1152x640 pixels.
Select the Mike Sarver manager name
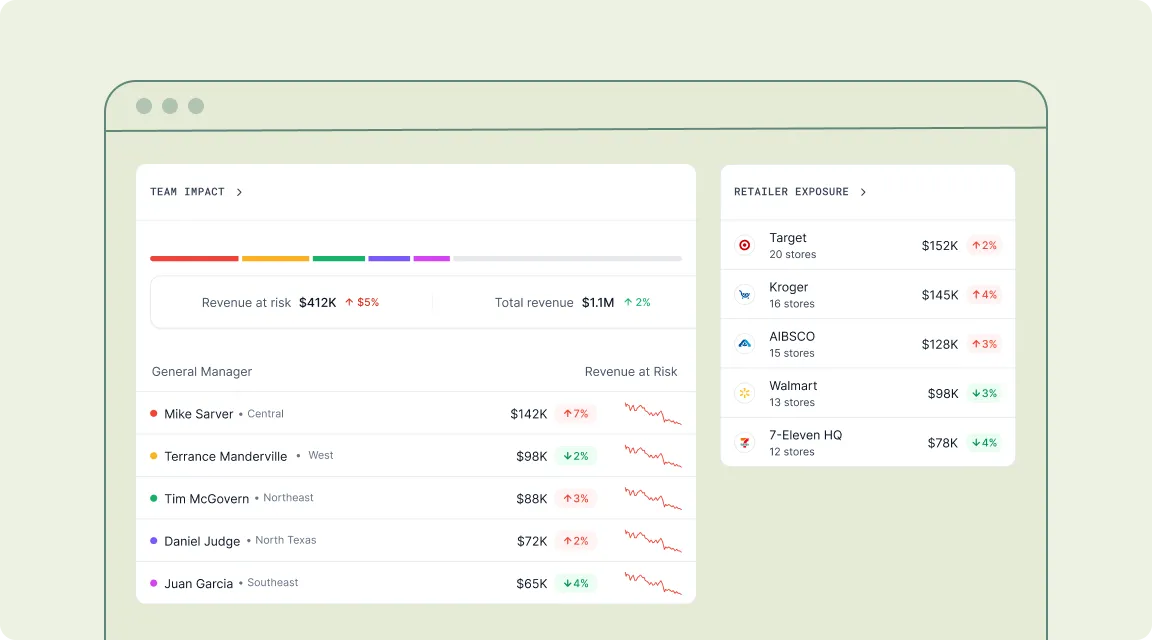(x=198, y=414)
